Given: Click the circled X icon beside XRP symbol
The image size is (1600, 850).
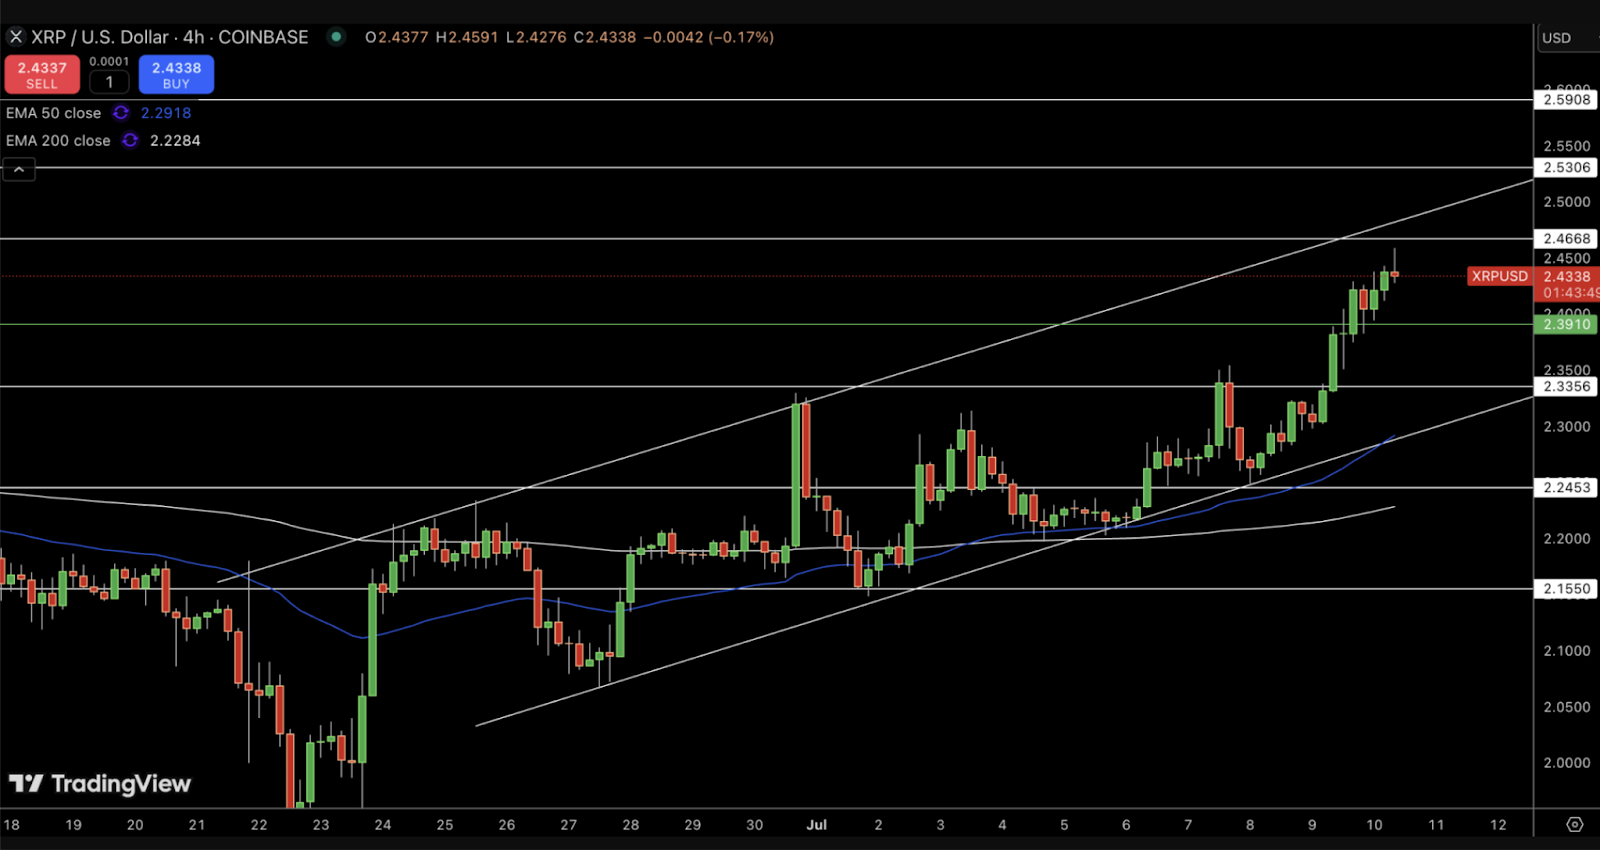Looking at the screenshot, I should [16, 37].
